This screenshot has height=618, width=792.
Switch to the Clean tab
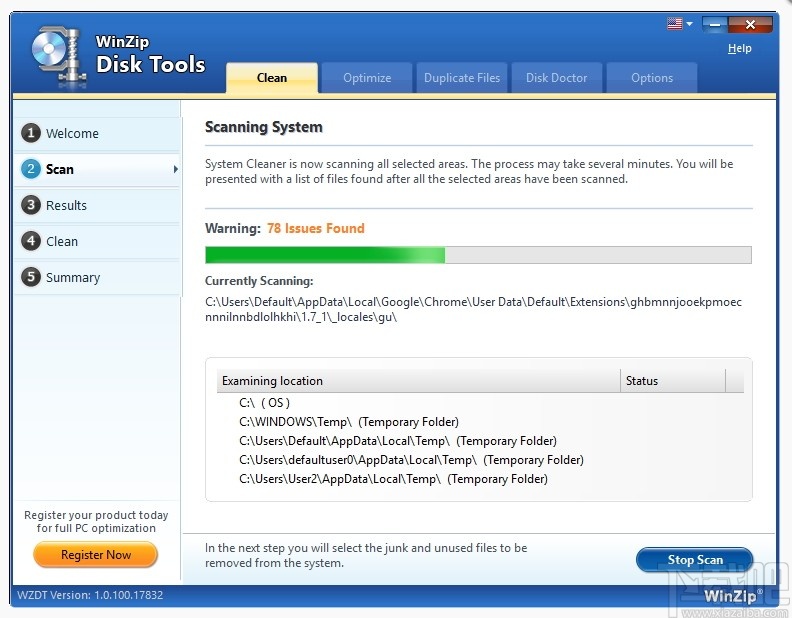(x=272, y=78)
